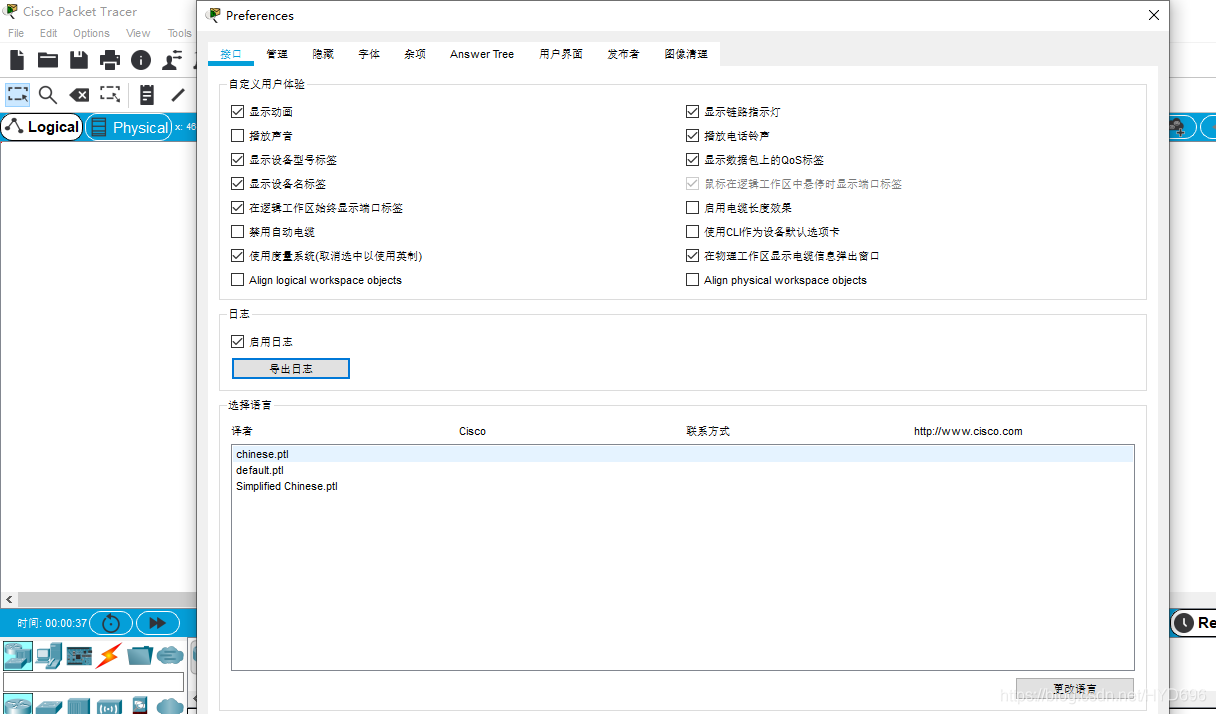This screenshot has width=1216, height=714.
Task: Toggle the 显示动画 checkbox
Action: tap(237, 112)
